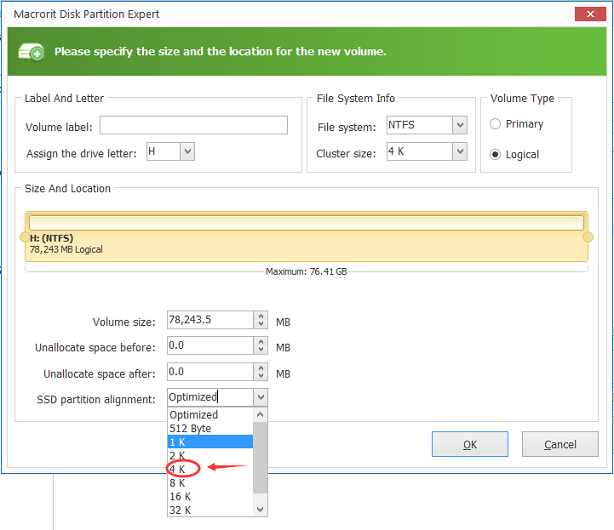The width and height of the screenshot is (614, 530).
Task: Click the alignment list scrollbar thumb
Action: (x=260, y=458)
